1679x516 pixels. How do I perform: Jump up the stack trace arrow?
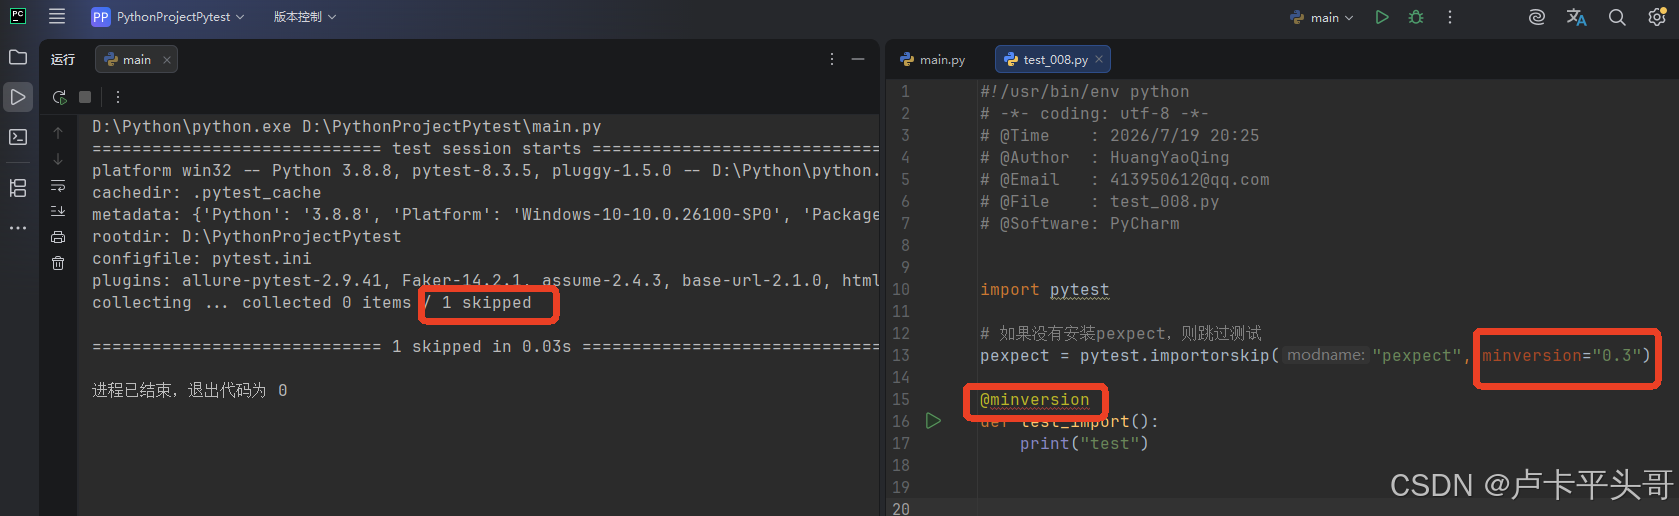[x=58, y=132]
